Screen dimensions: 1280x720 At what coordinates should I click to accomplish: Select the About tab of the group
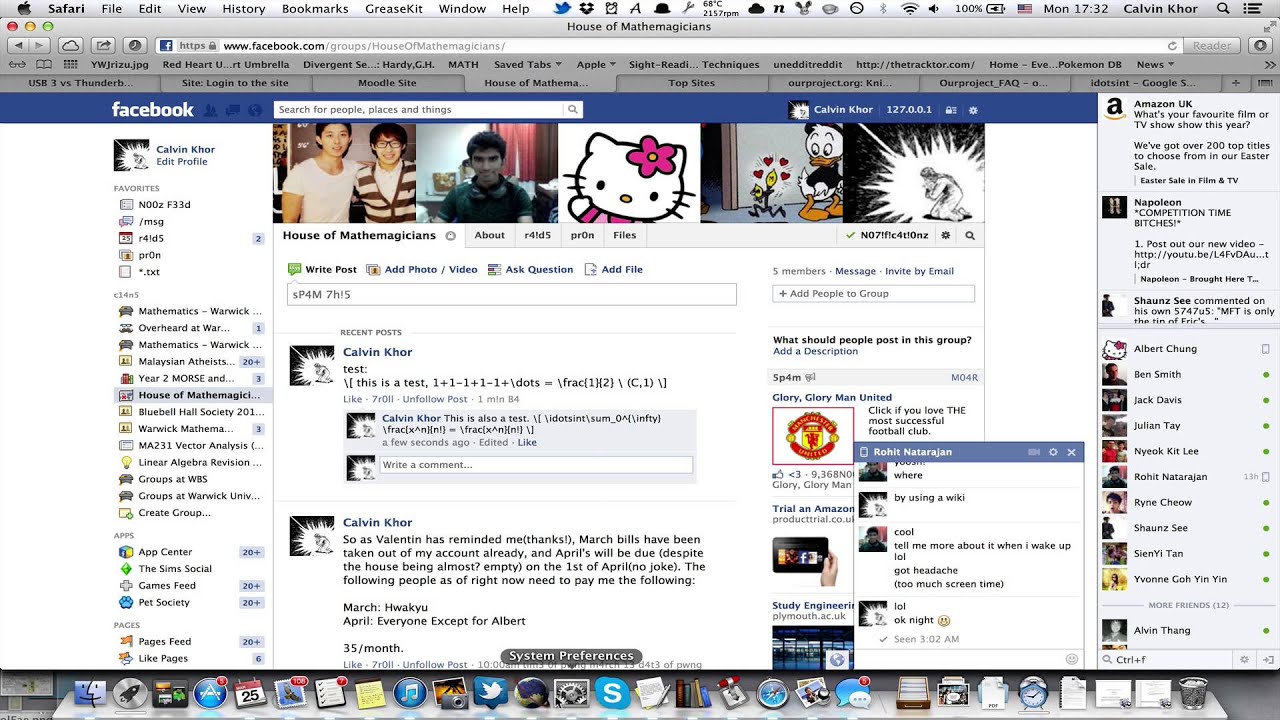click(489, 236)
